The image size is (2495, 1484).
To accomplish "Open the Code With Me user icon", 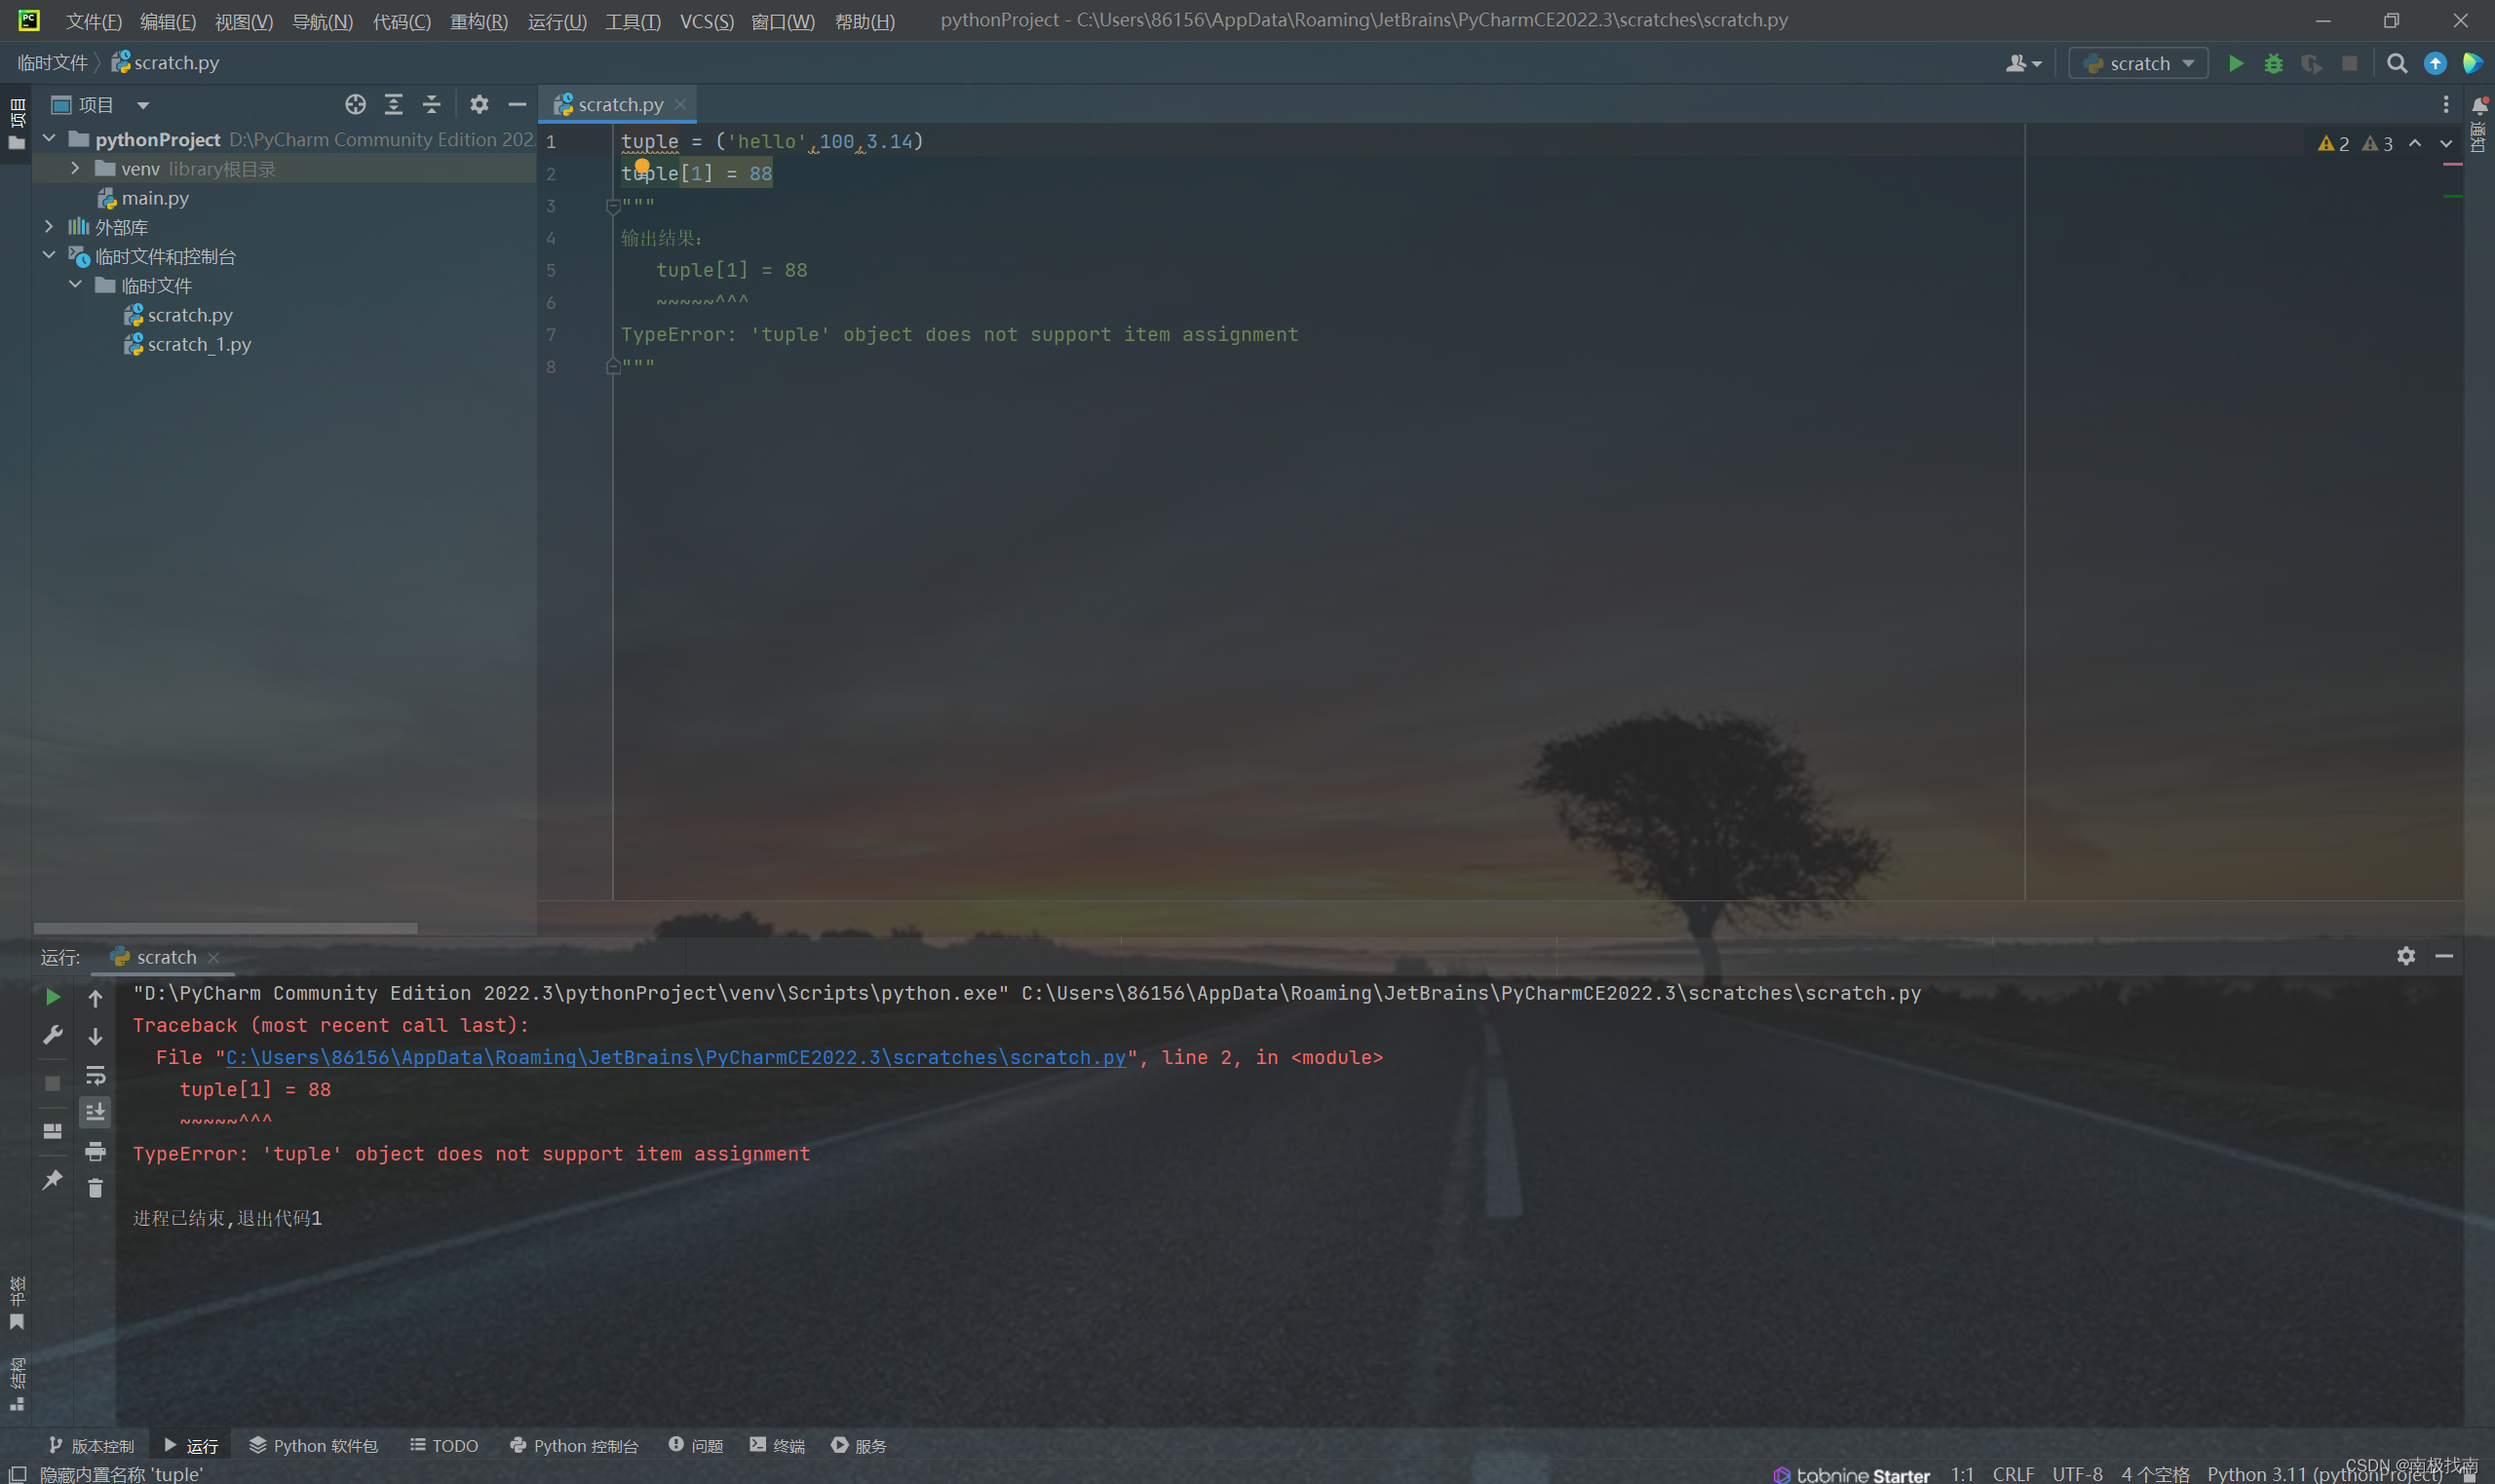I will (x=2023, y=64).
